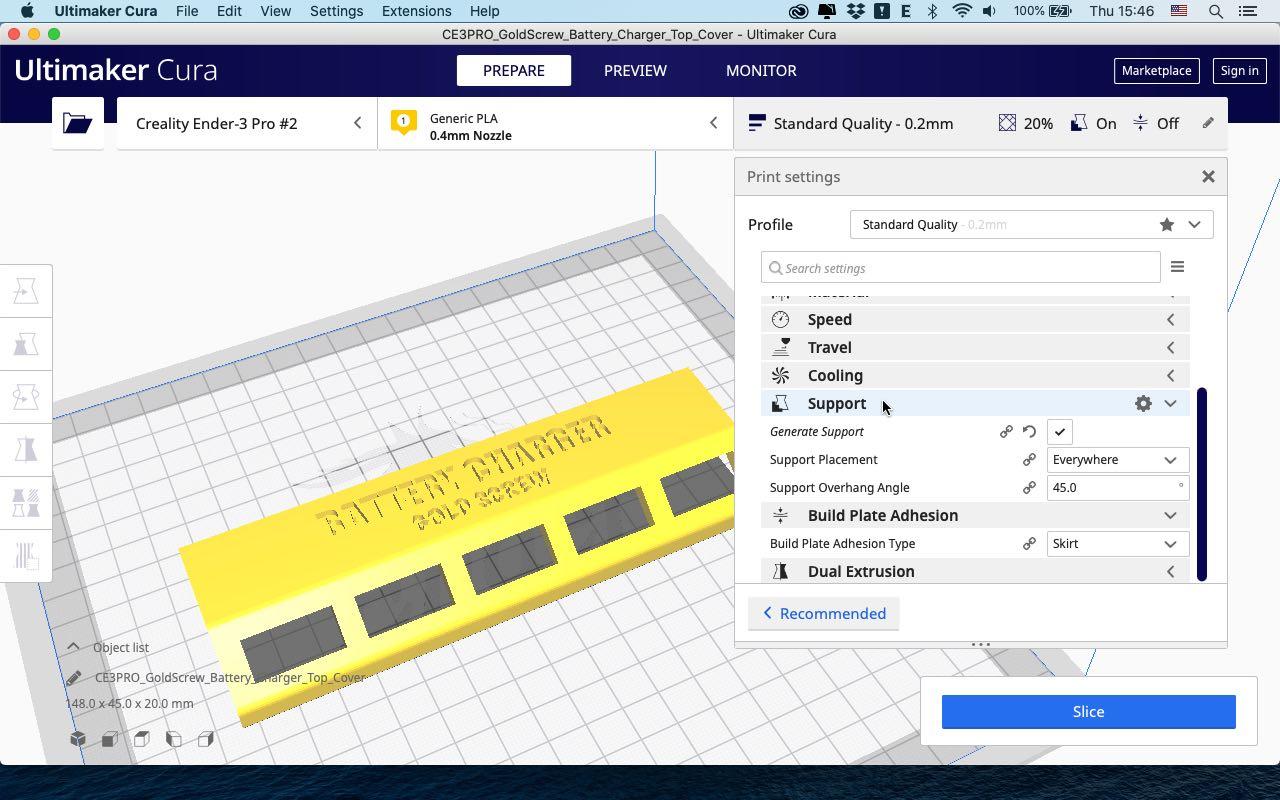Open the macOS Notification Center
The image size is (1280, 800).
1248,11
